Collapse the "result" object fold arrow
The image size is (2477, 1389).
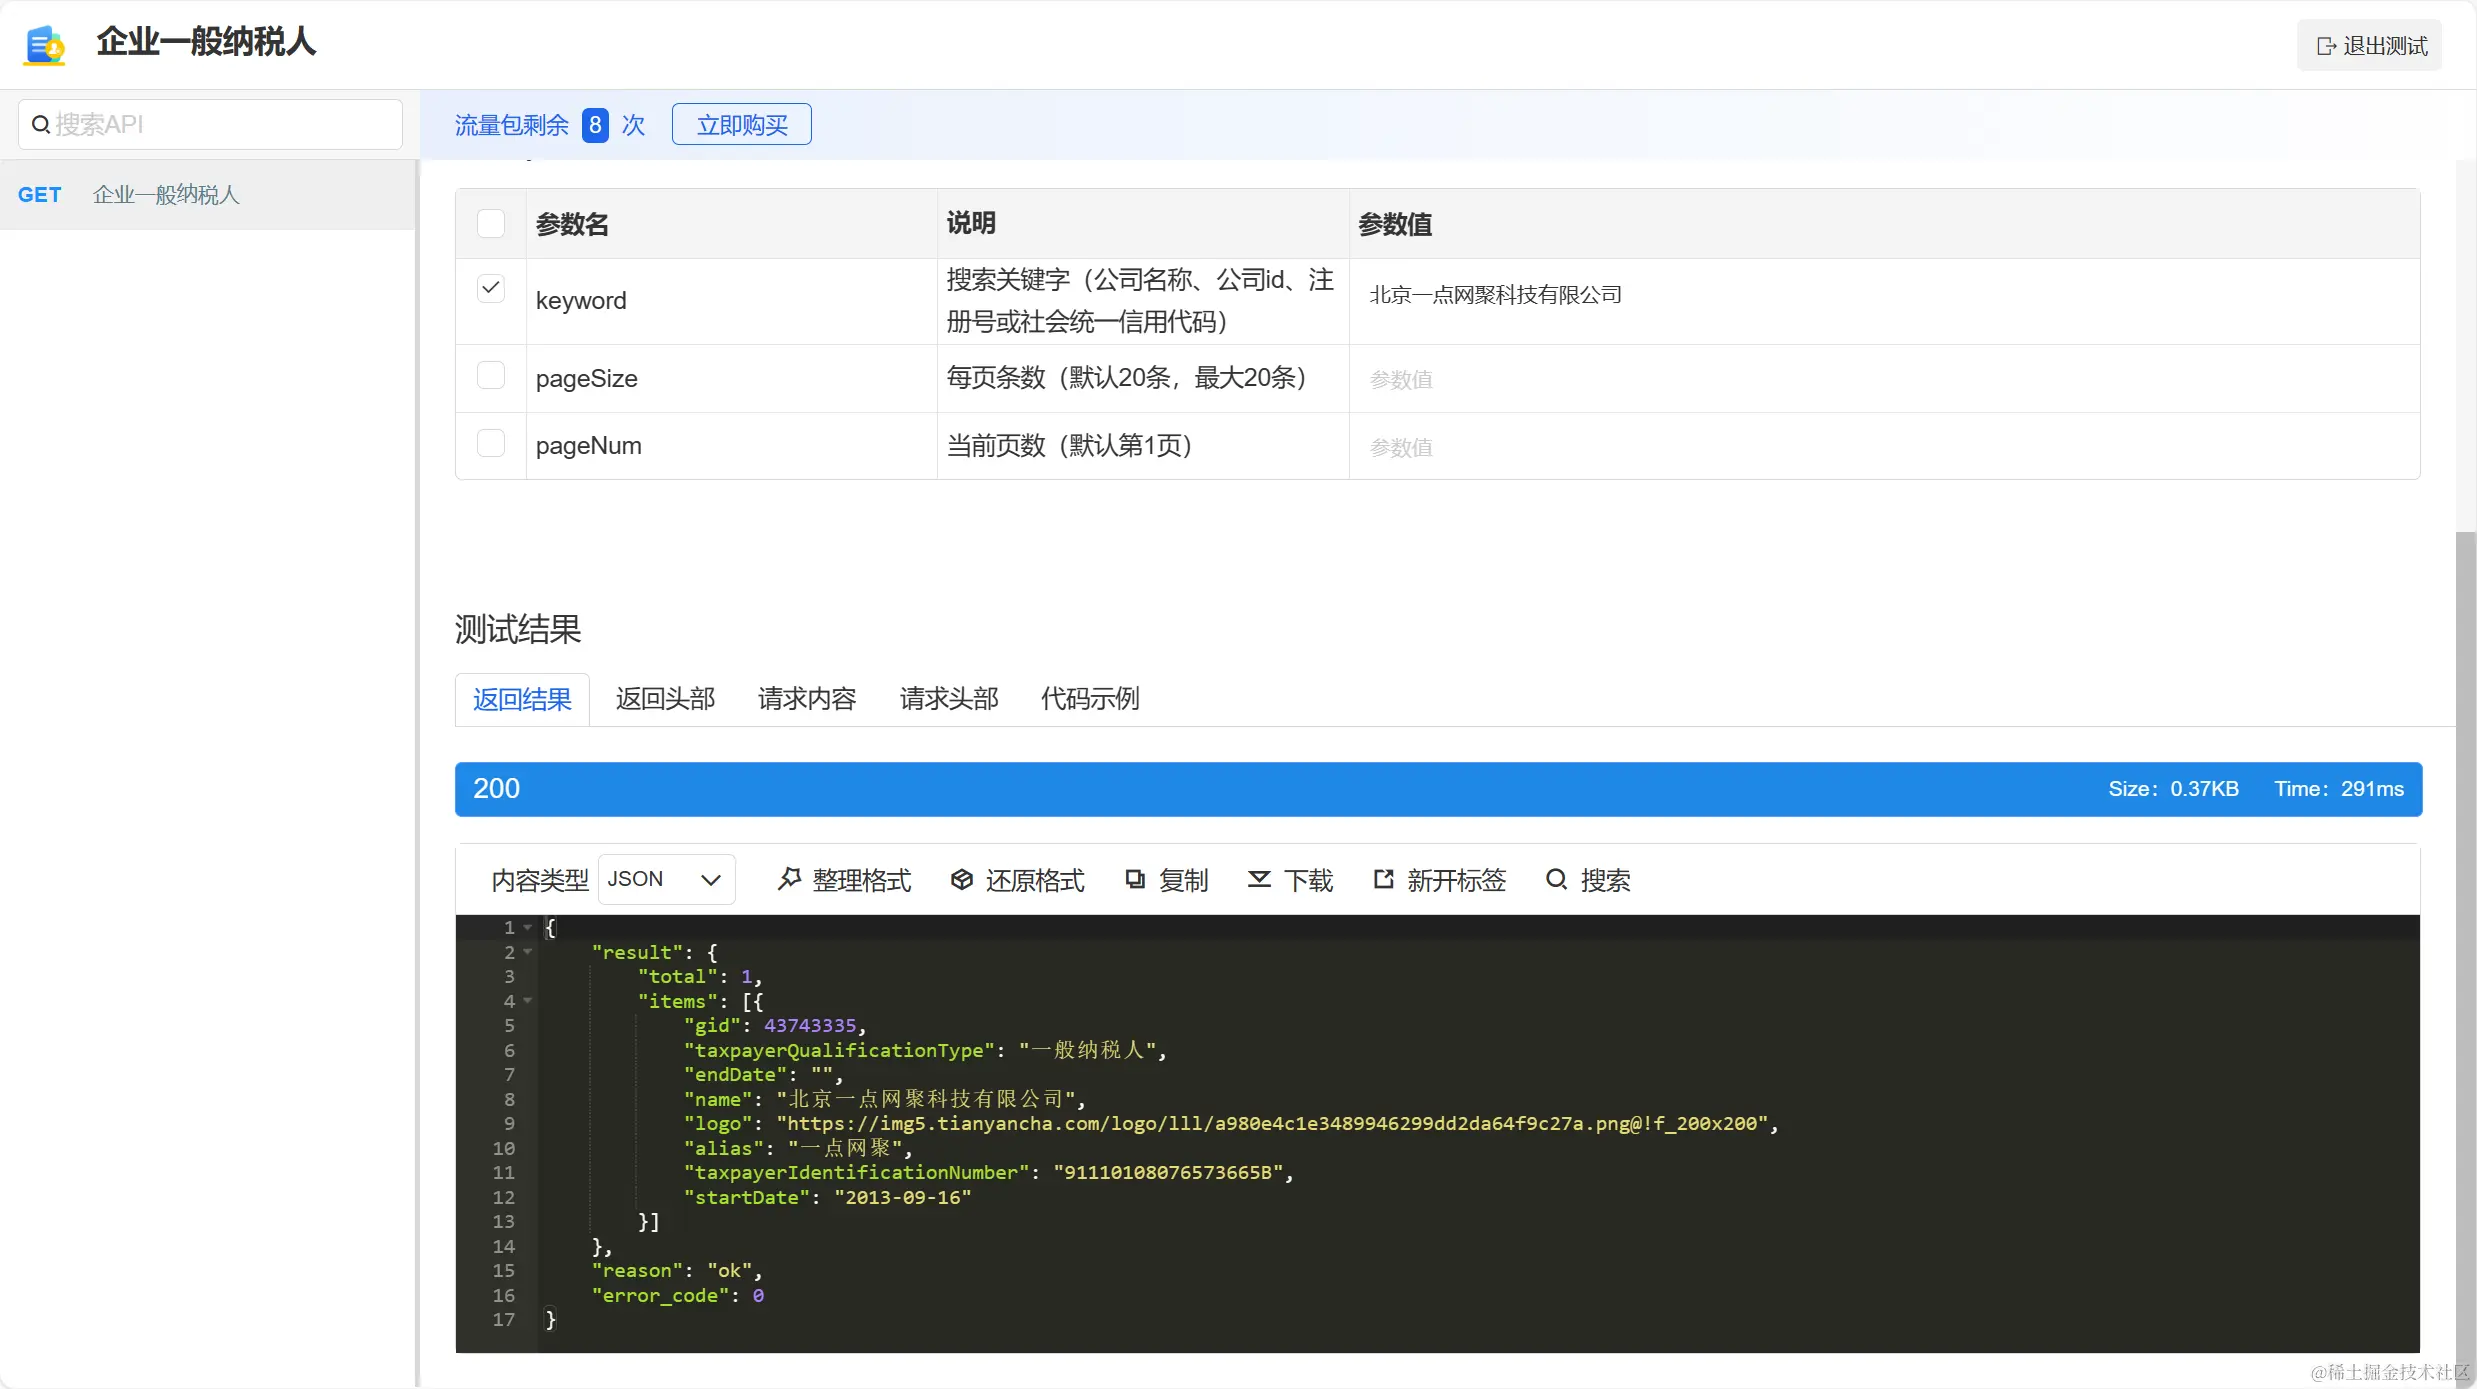coord(528,952)
